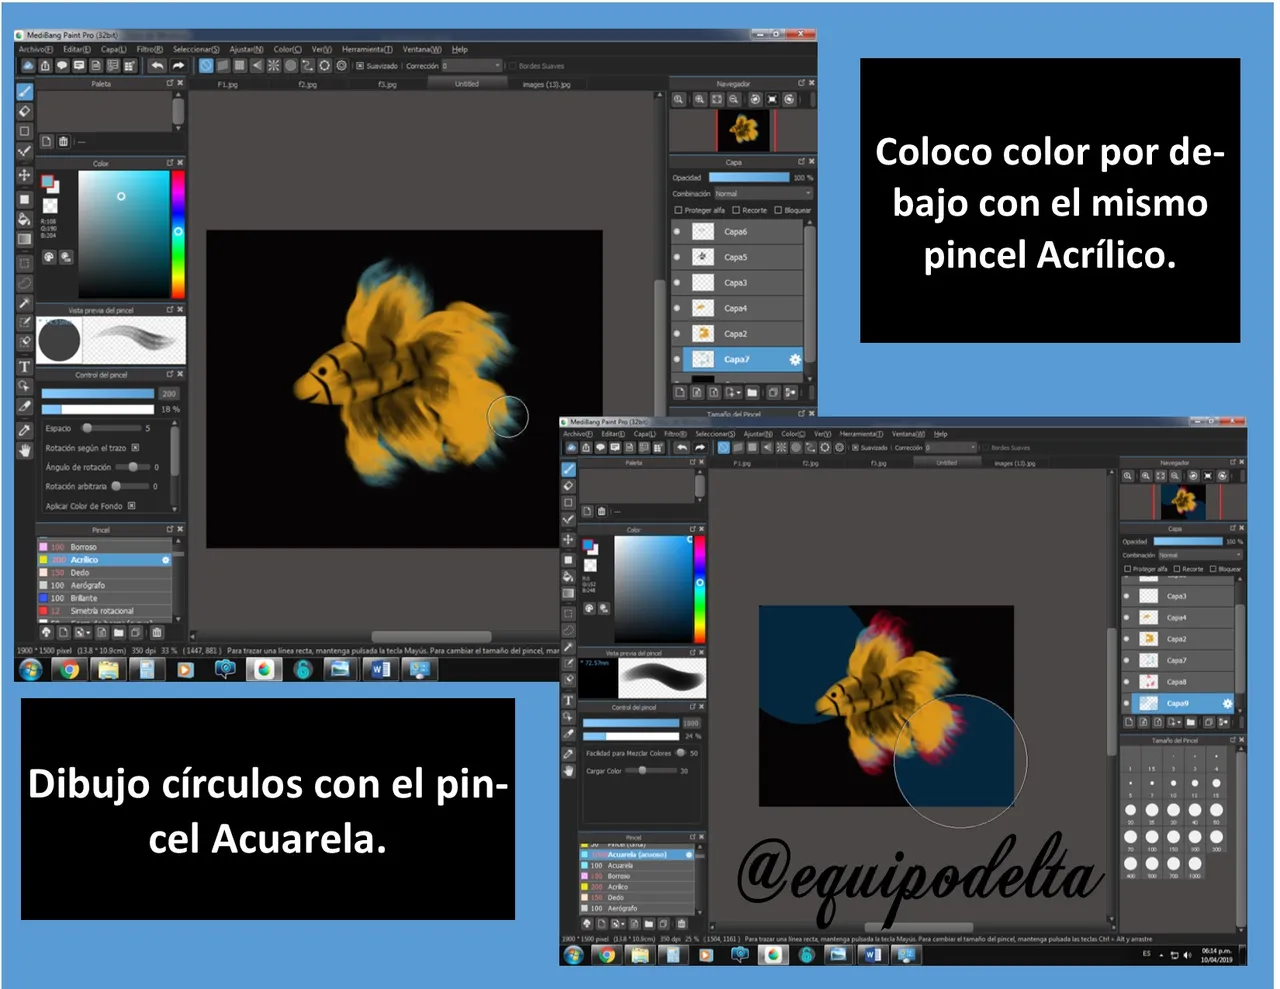
Task: Select the Brush tool in the lower-right window
Action: 568,469
